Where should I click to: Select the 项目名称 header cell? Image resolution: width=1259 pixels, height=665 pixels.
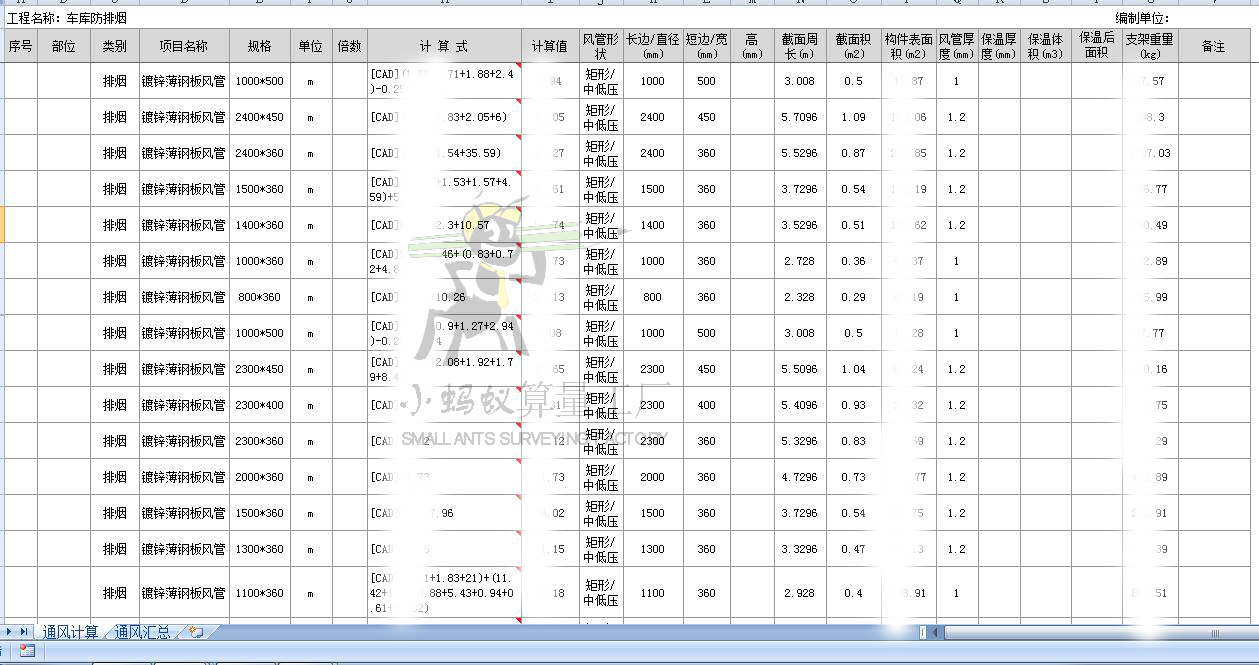tap(183, 46)
